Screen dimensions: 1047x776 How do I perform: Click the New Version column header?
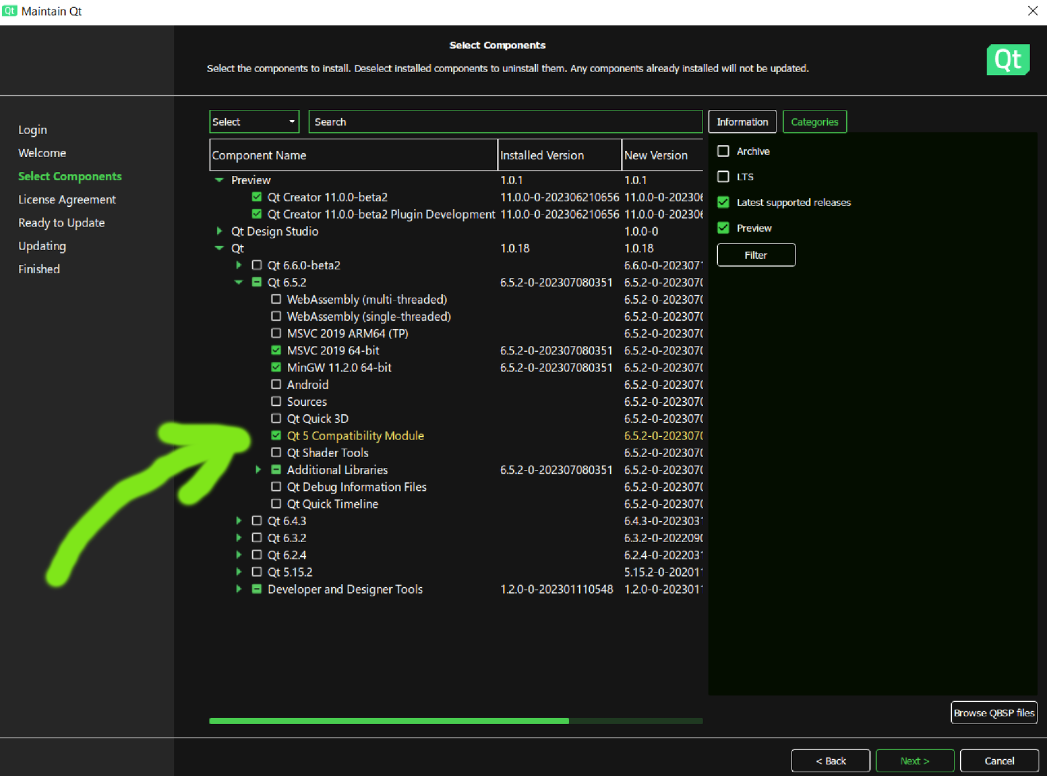pyautogui.click(x=662, y=155)
